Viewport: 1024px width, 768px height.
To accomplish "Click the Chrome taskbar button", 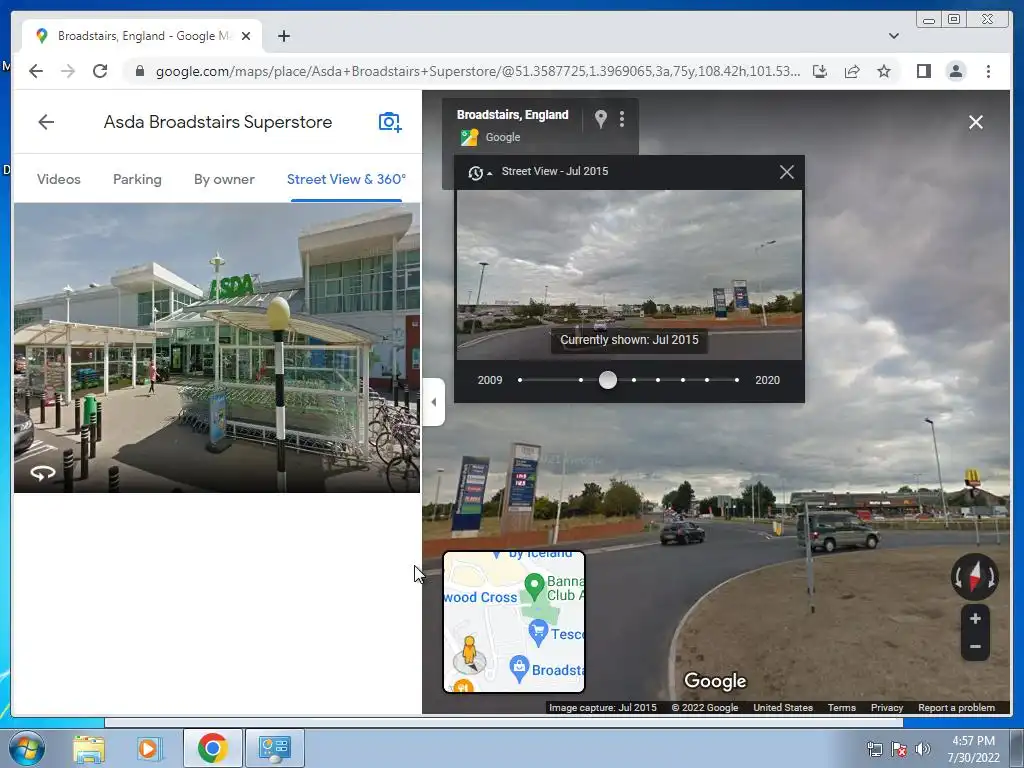I will 212,748.
